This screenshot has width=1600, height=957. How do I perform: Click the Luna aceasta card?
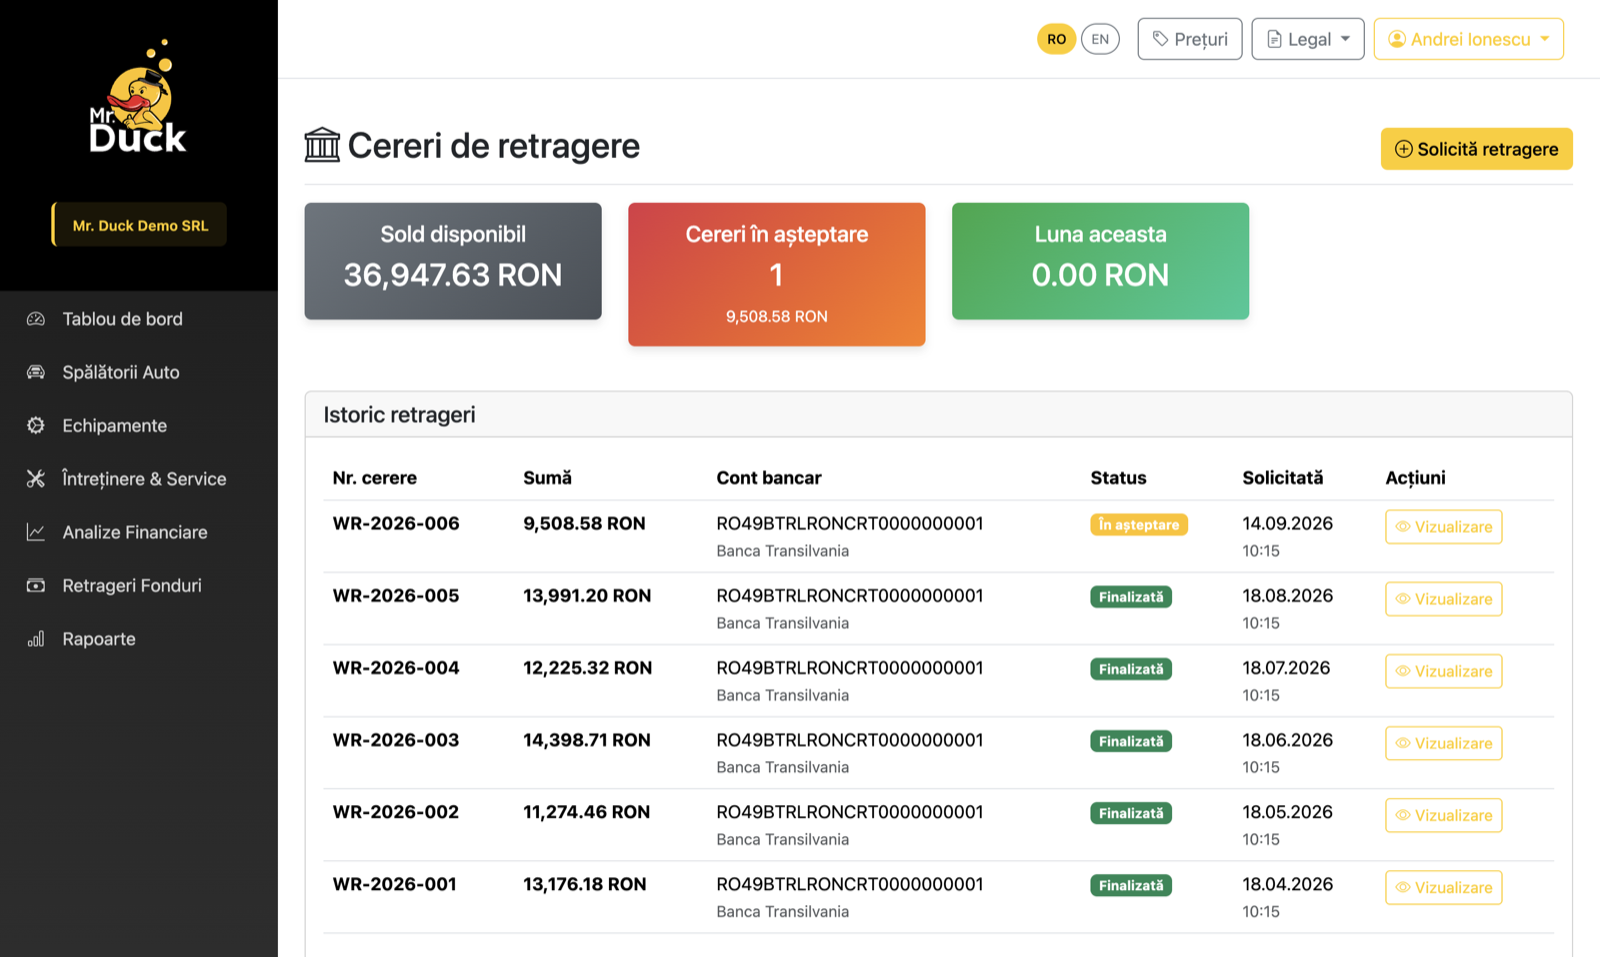click(x=1100, y=261)
